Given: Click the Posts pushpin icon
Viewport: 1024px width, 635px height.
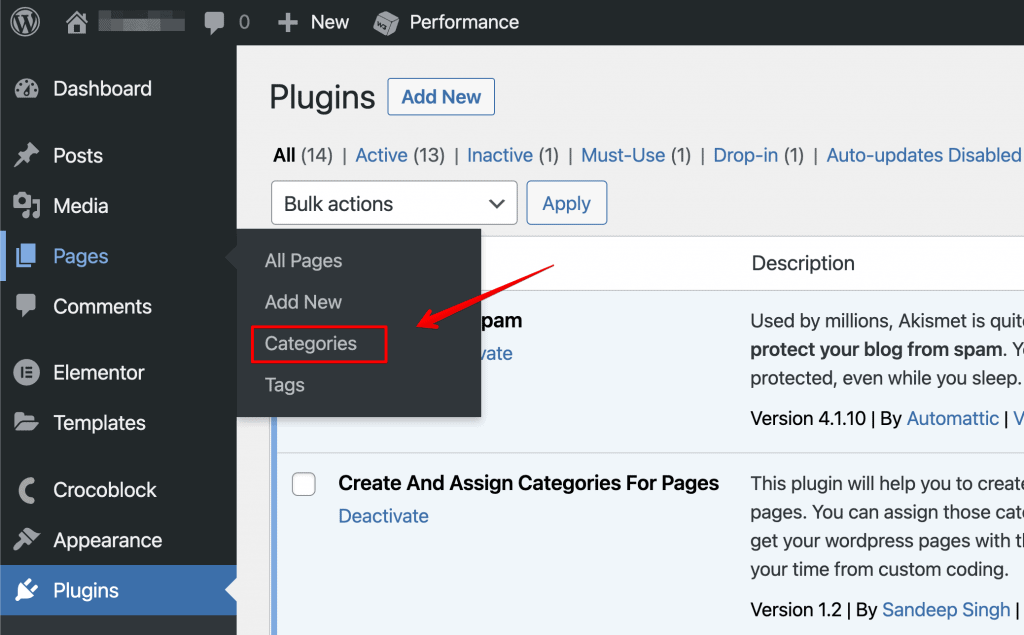Looking at the screenshot, I should click(27, 155).
